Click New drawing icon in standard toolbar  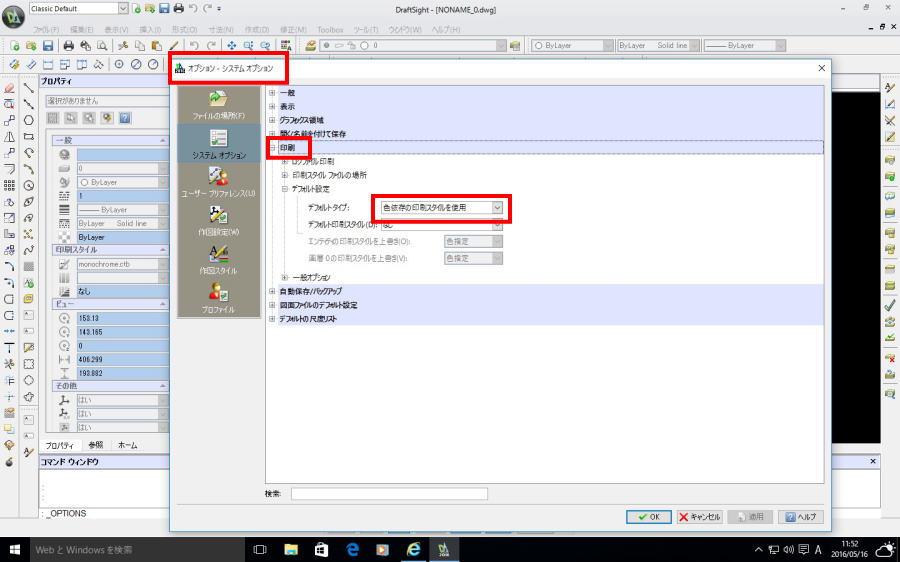[x=15, y=45]
